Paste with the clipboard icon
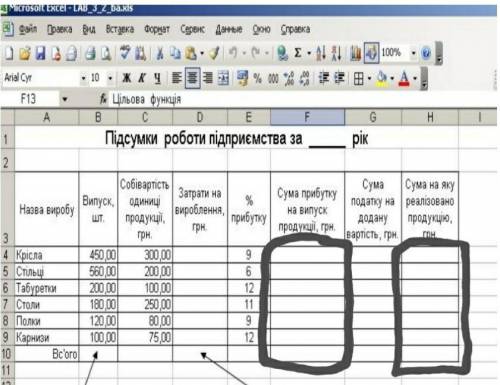Image resolution: width=500 pixels, height=385 pixels. click(191, 53)
